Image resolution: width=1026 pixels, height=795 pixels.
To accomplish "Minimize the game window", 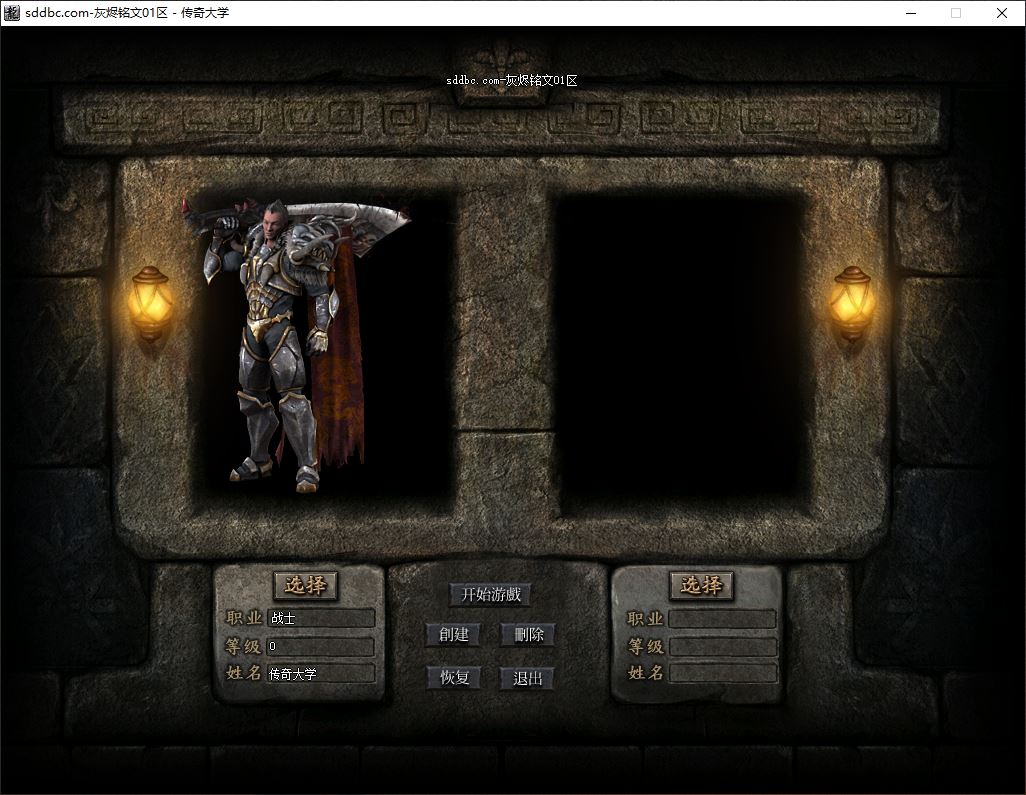I will click(x=911, y=13).
